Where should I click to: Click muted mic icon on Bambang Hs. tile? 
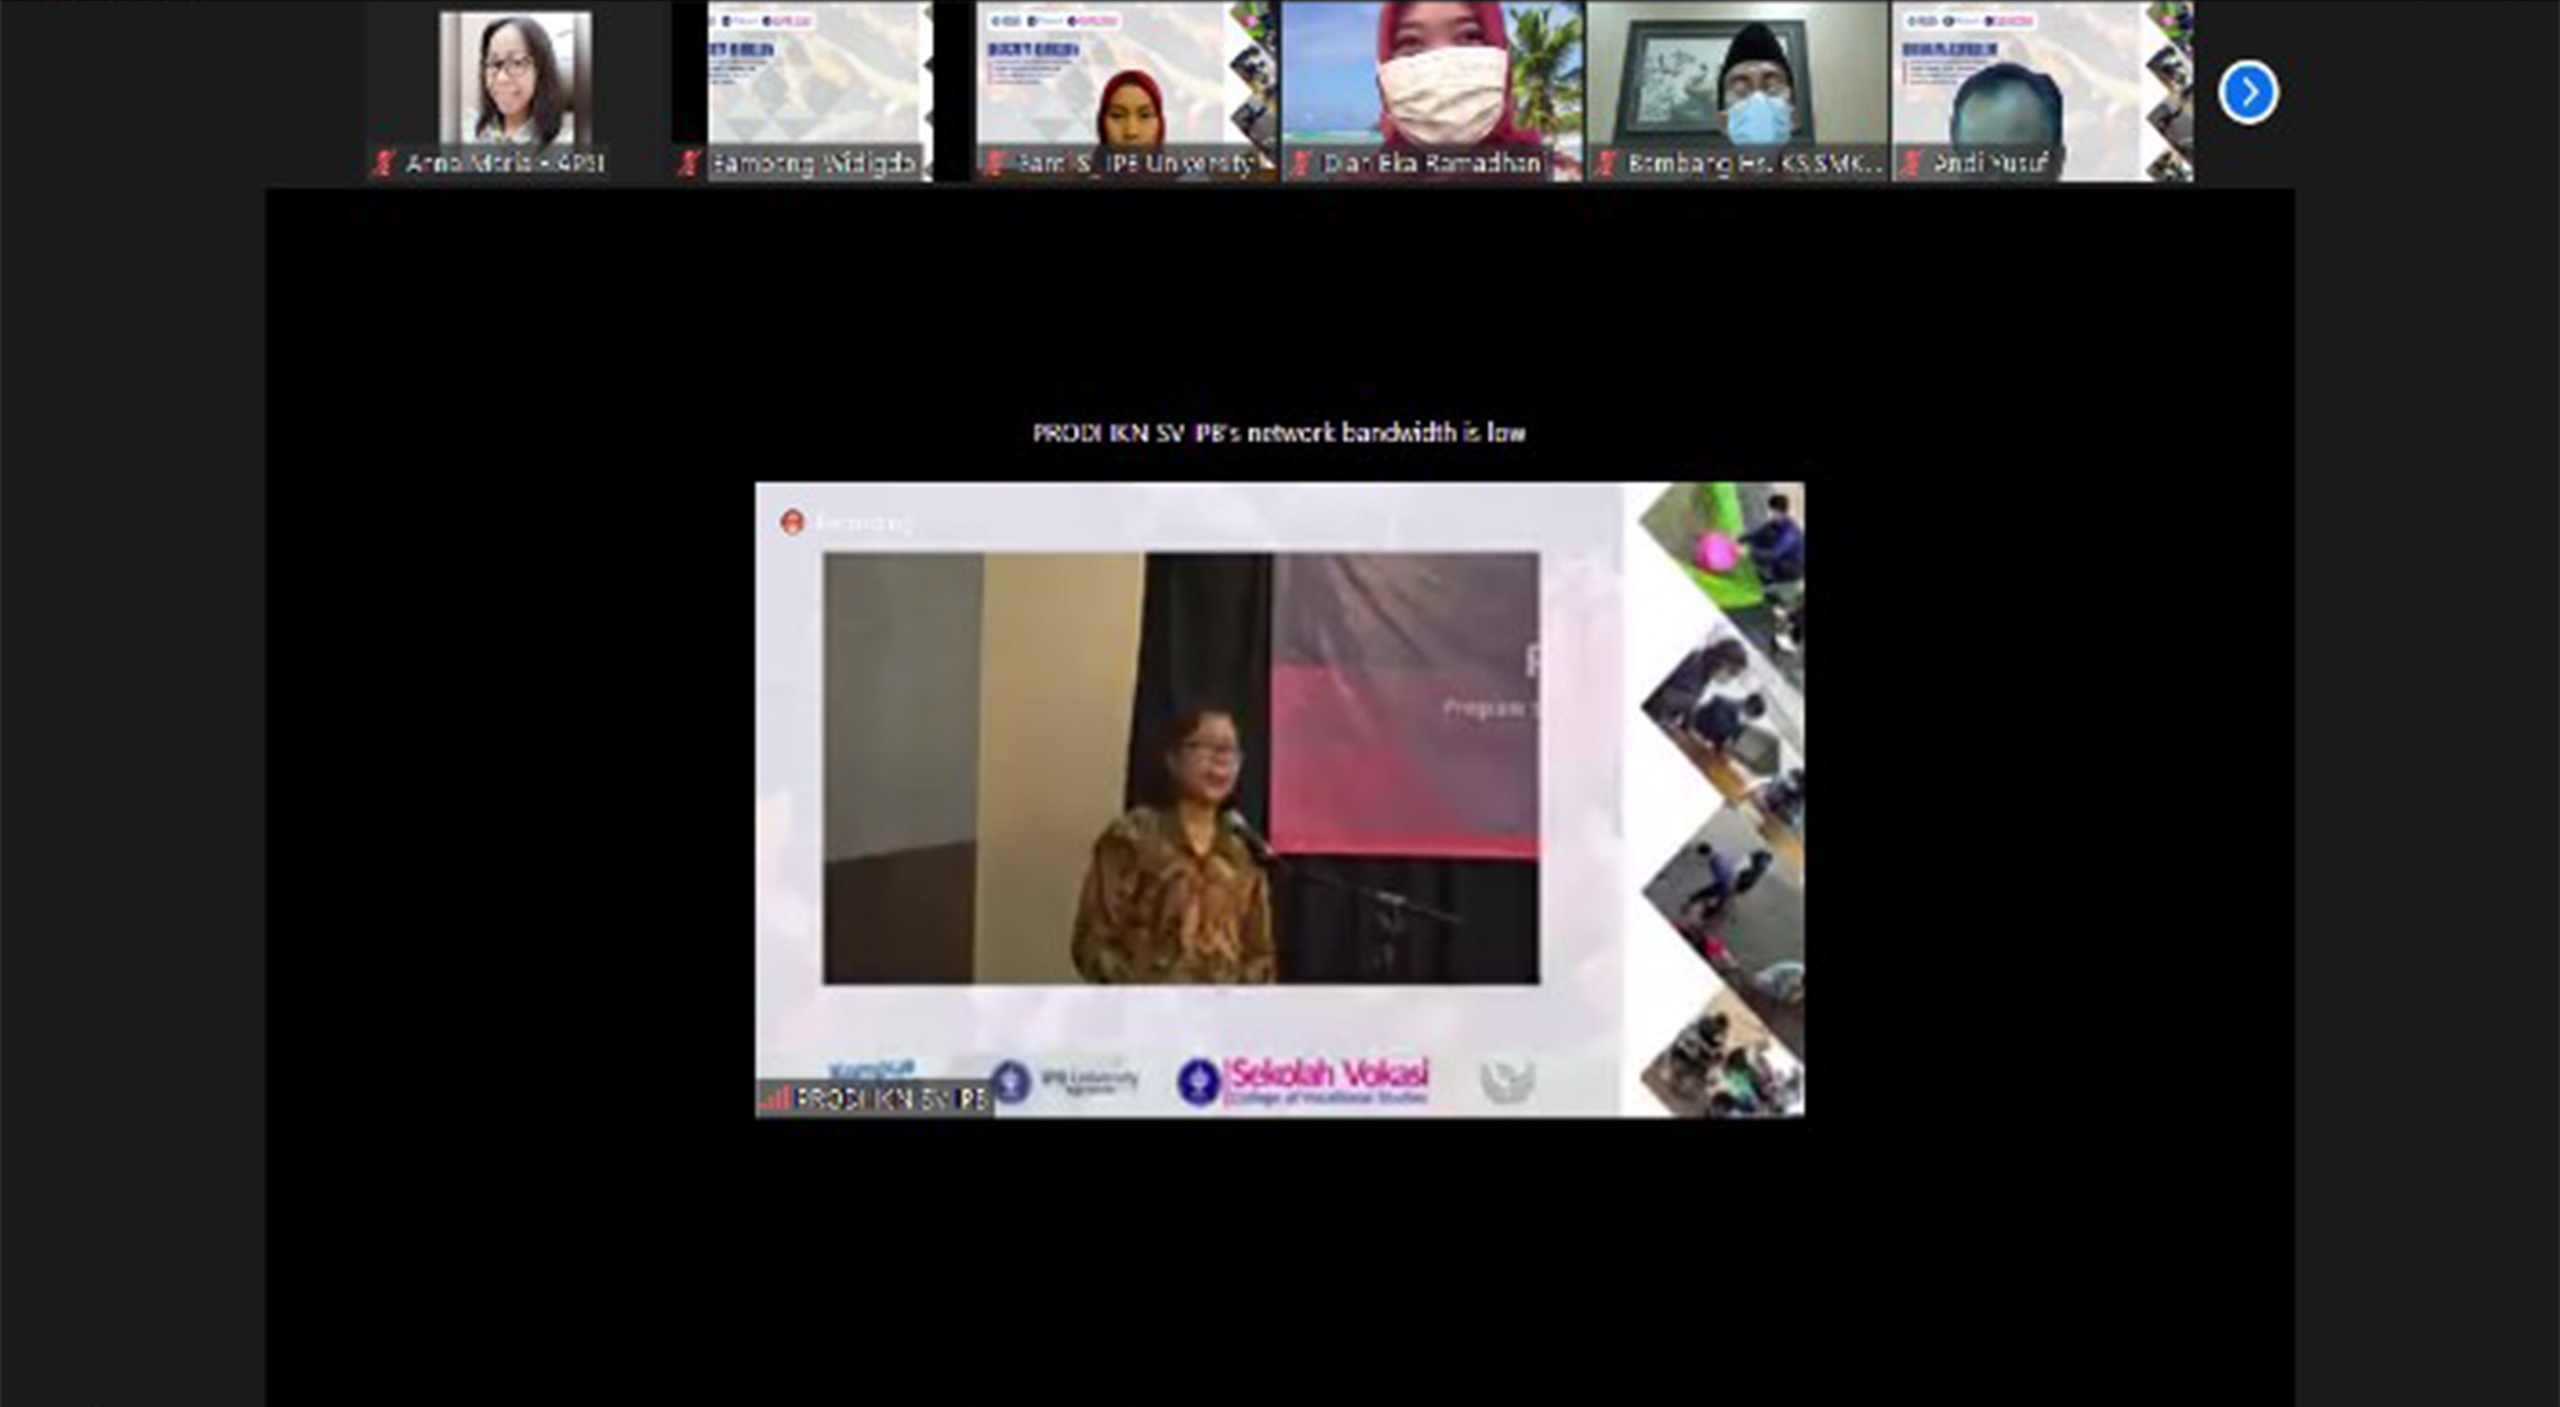[1606, 163]
